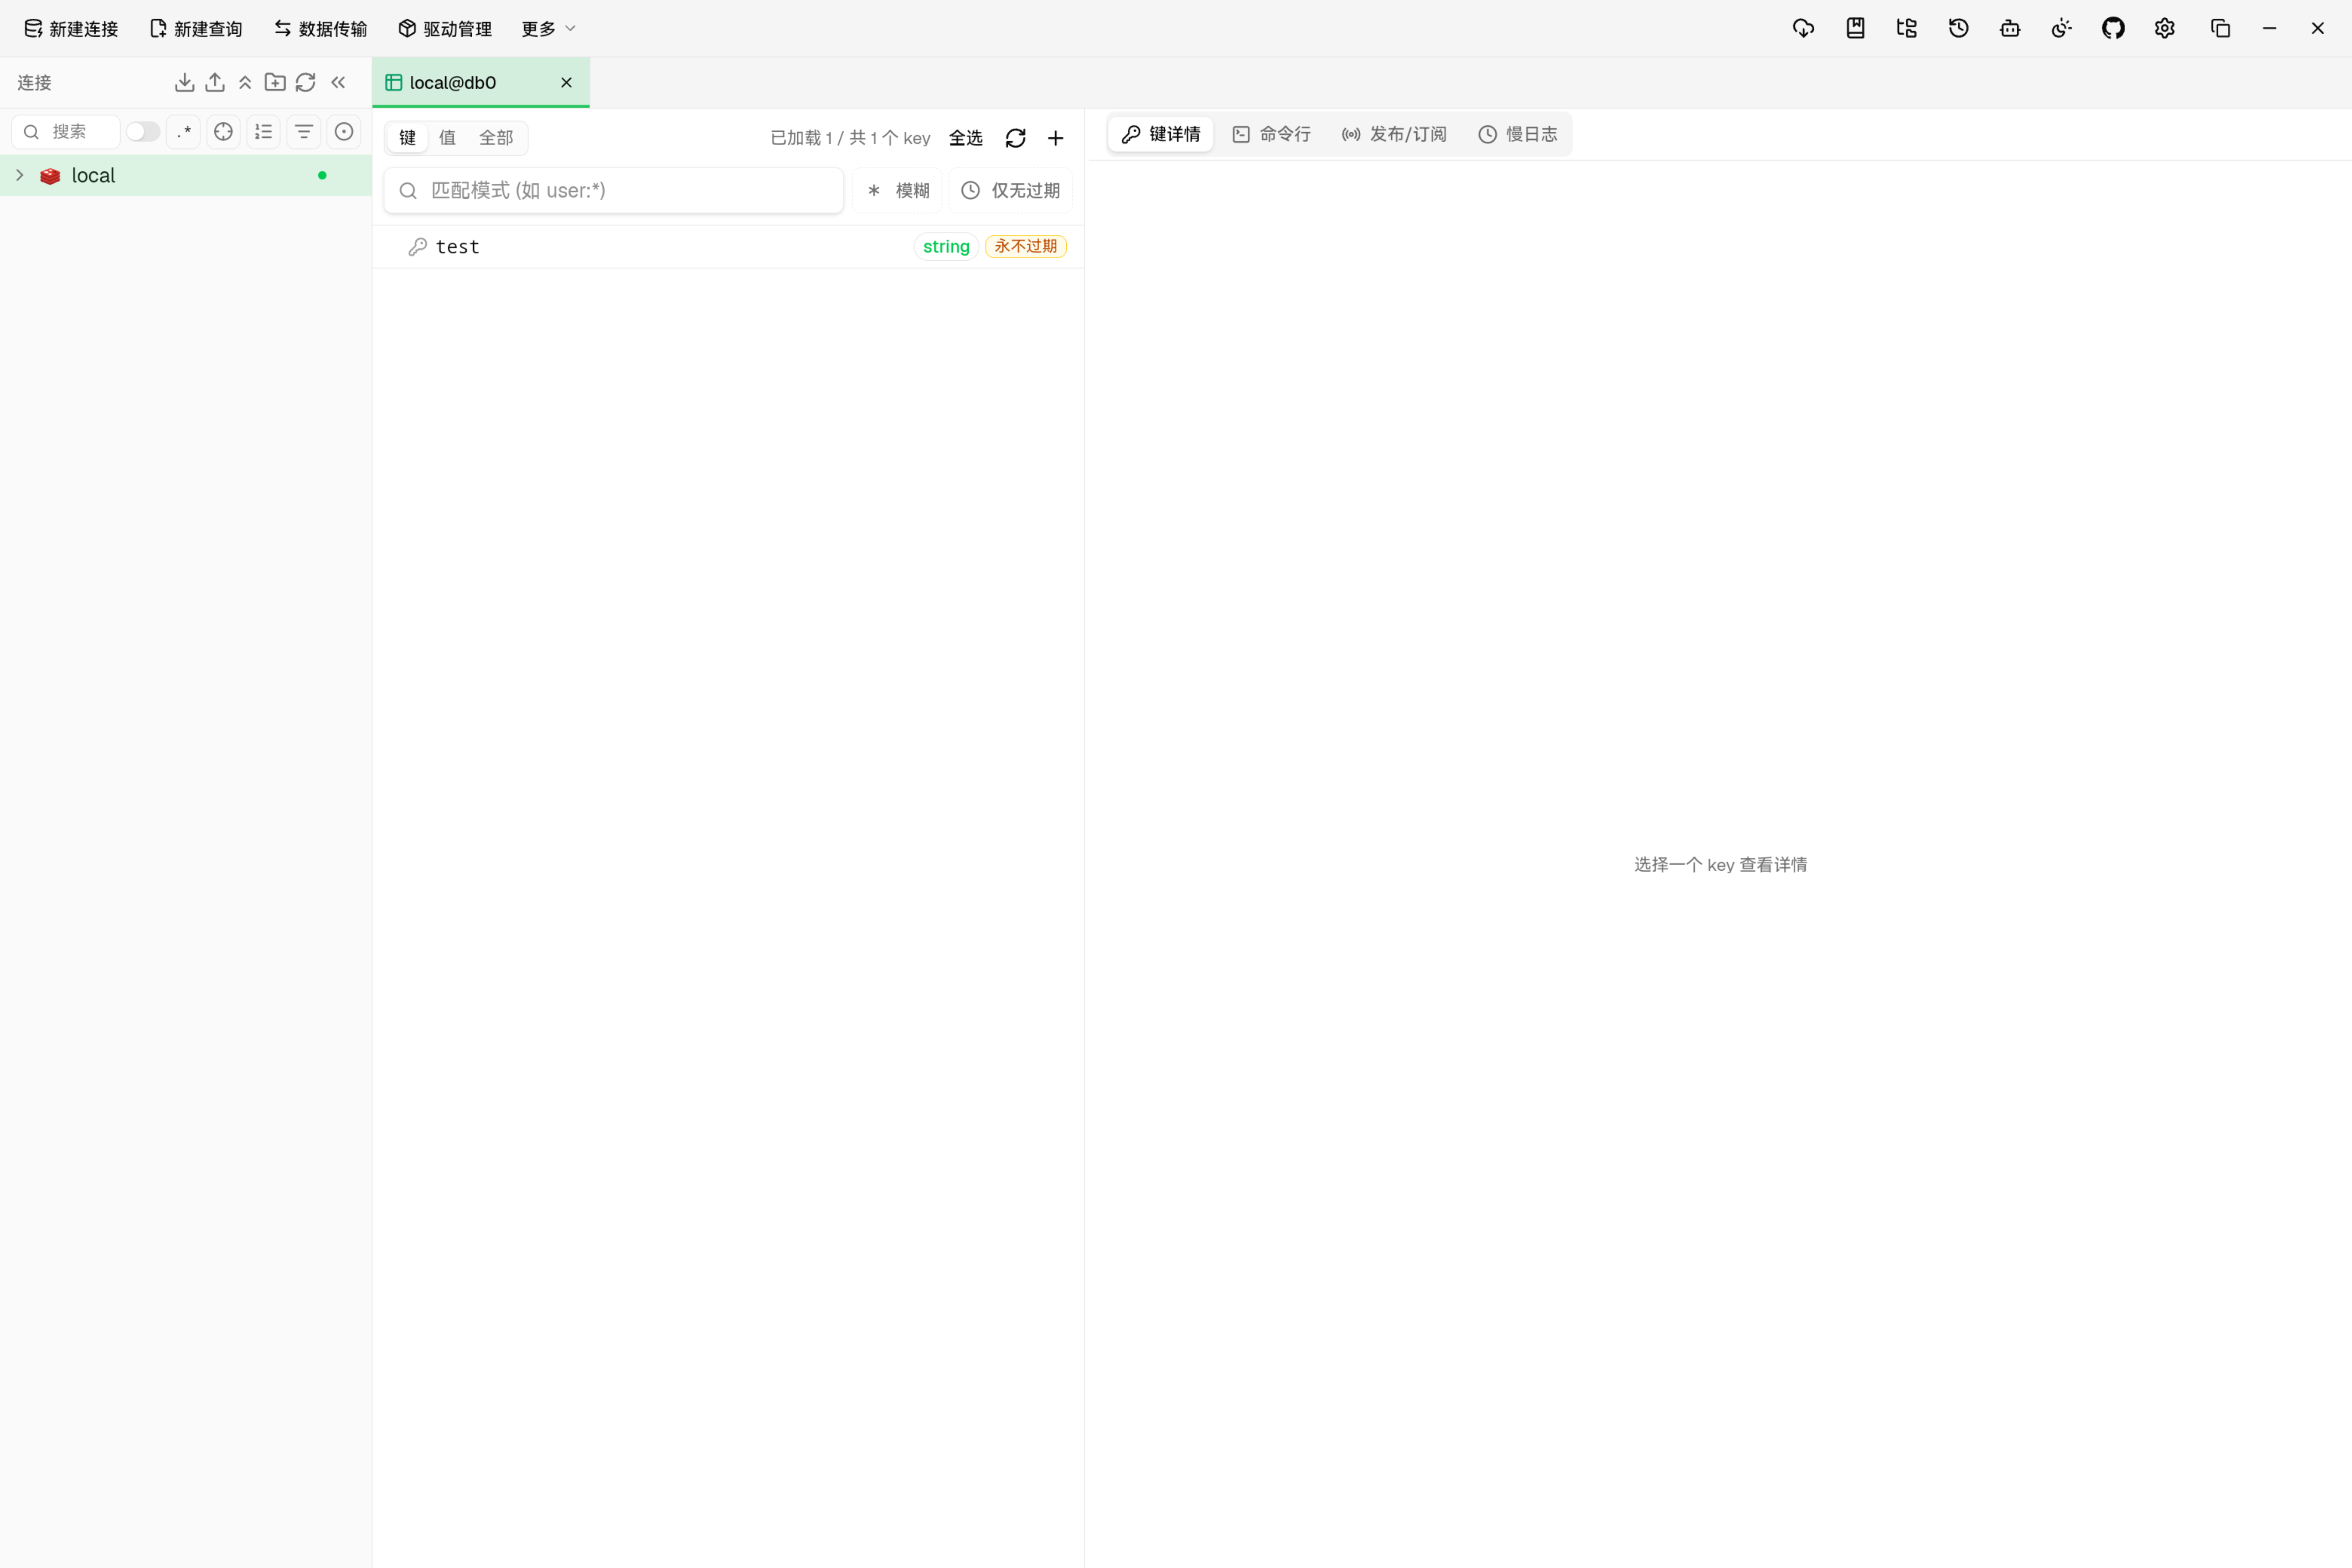Switch to the local@db0 tab
The height and width of the screenshot is (1568, 2352).
tap(481, 82)
